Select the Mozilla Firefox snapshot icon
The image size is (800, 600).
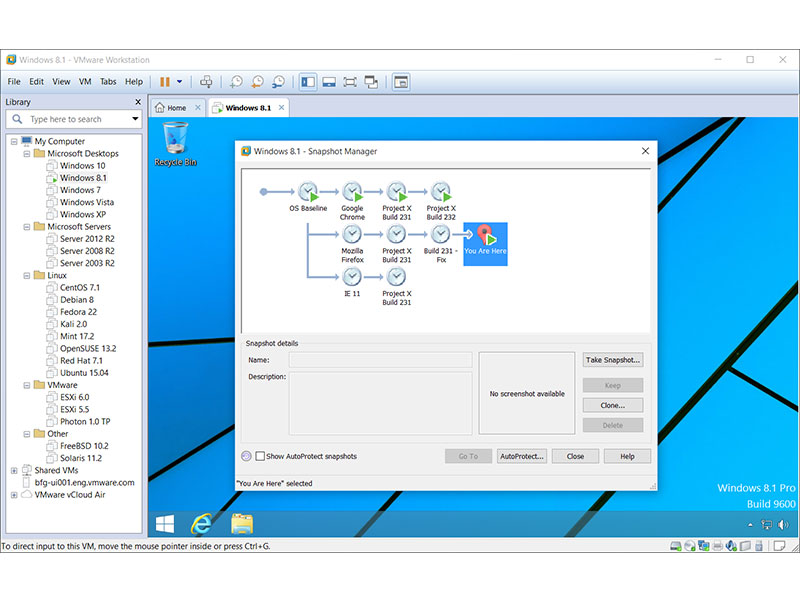click(352, 234)
